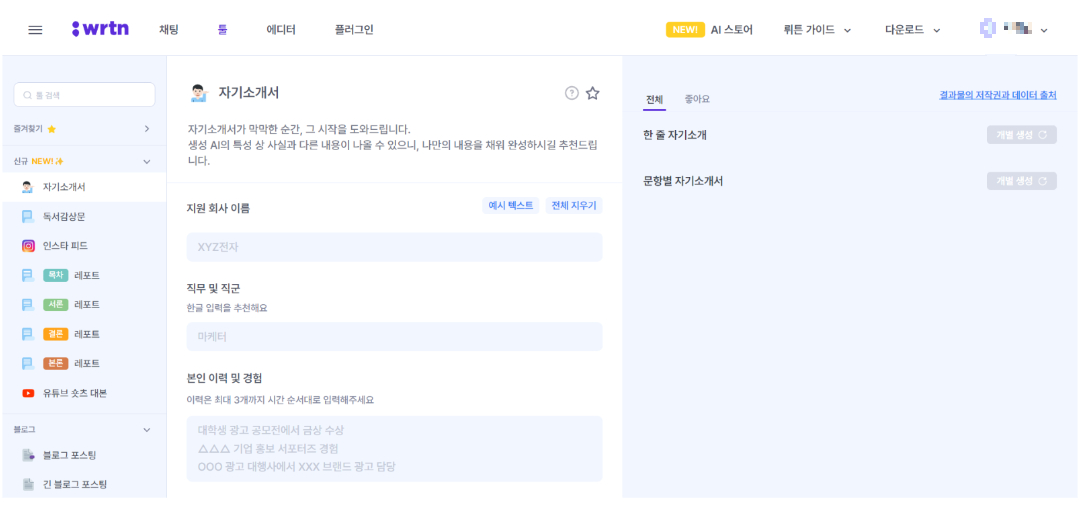Star the 자기소개서 tool as favorite

592,93
